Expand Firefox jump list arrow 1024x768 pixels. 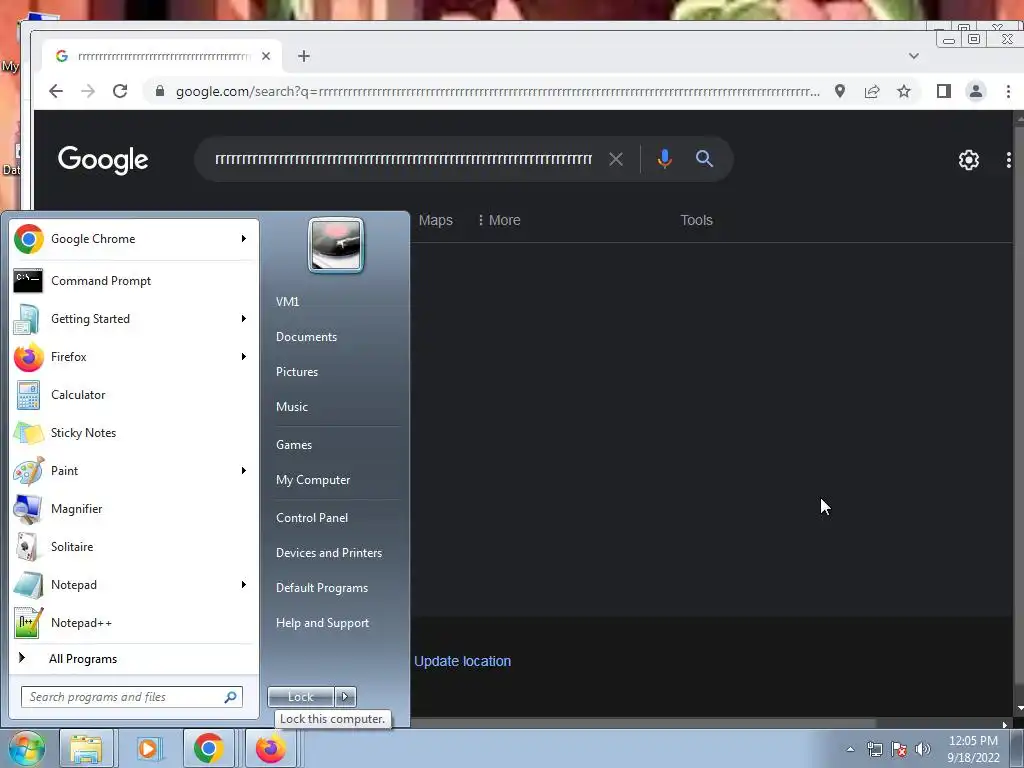pyautogui.click(x=244, y=357)
